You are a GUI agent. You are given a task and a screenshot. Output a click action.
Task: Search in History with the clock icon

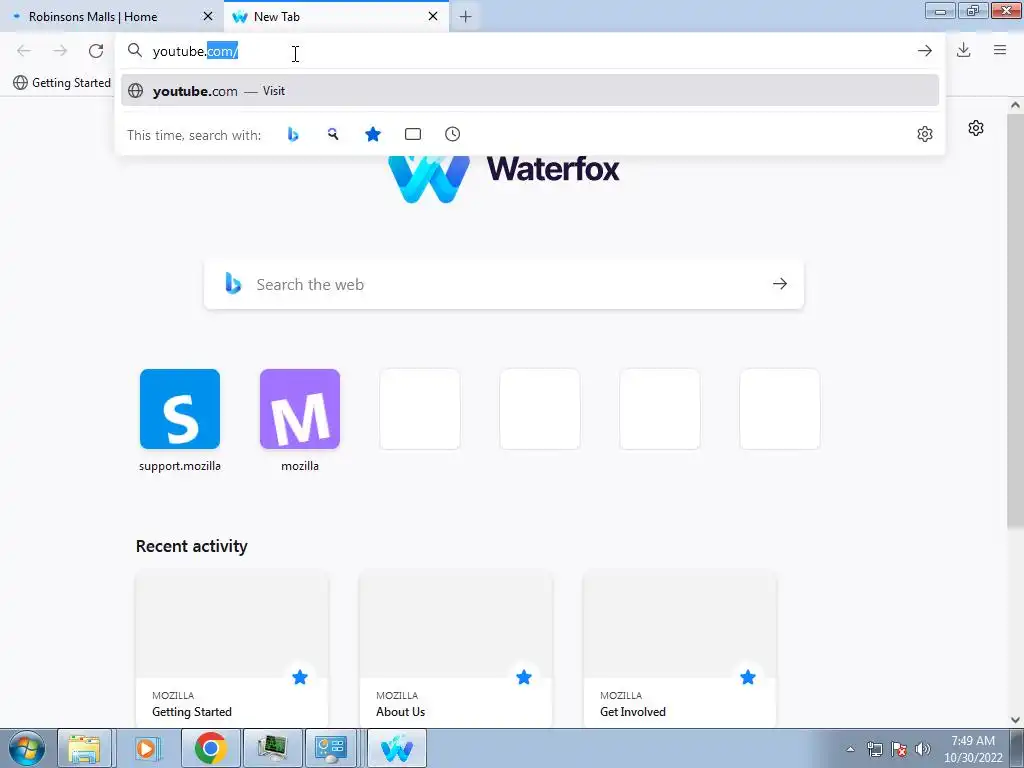453,135
